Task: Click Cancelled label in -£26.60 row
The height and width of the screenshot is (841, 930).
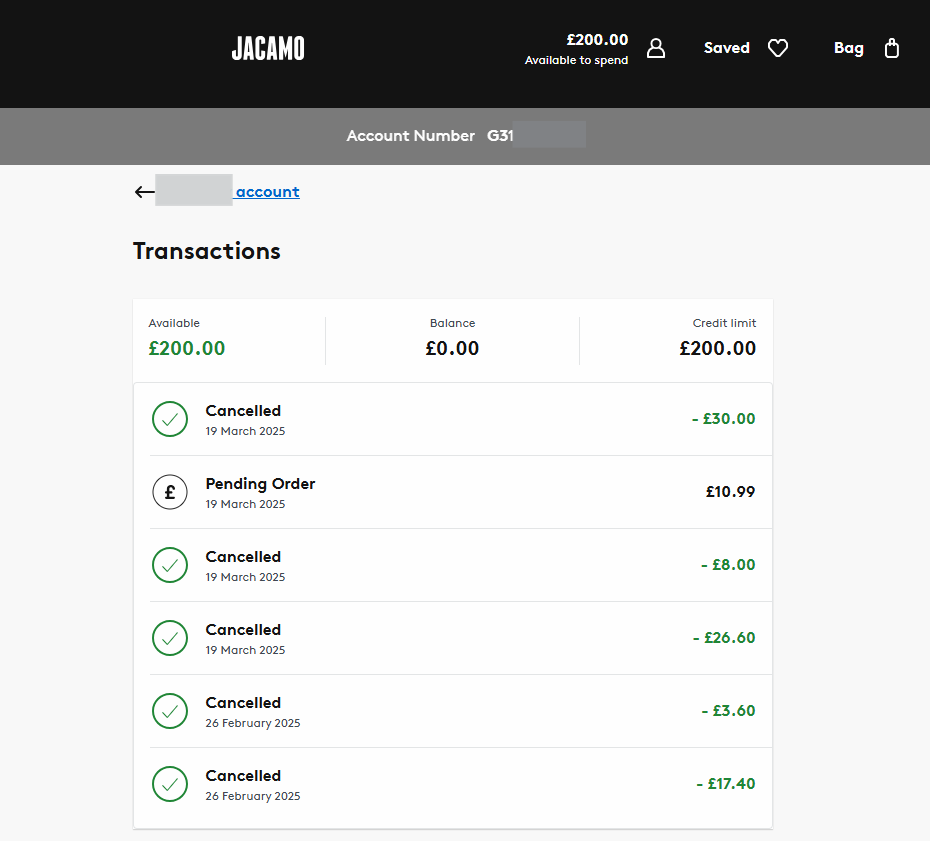Action: click(x=243, y=630)
